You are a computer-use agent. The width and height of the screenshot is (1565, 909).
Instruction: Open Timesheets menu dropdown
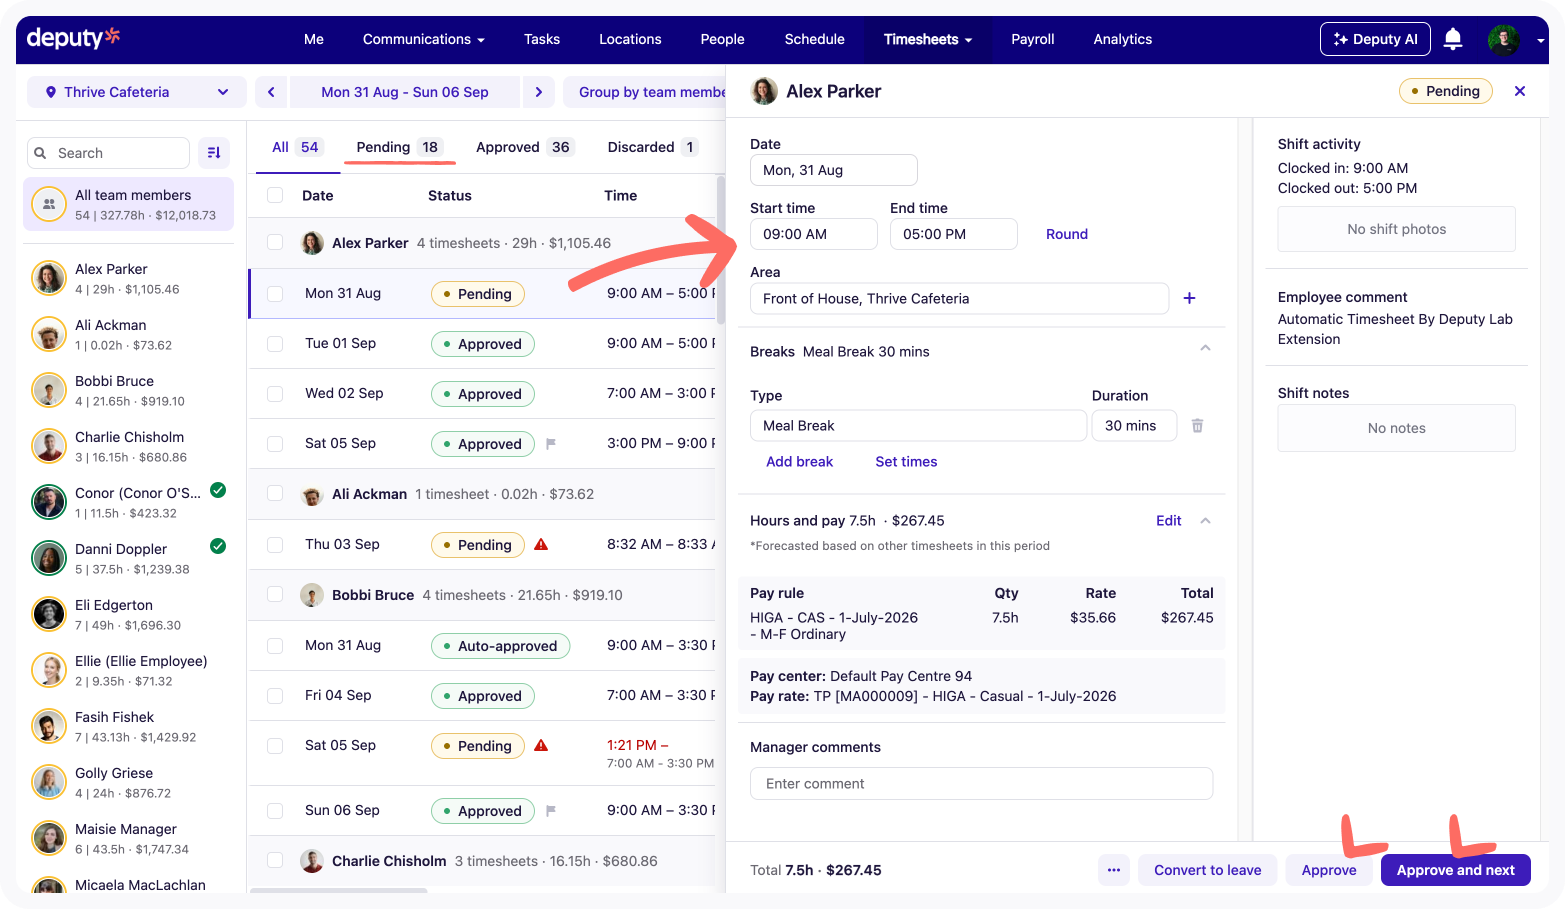pos(927,39)
